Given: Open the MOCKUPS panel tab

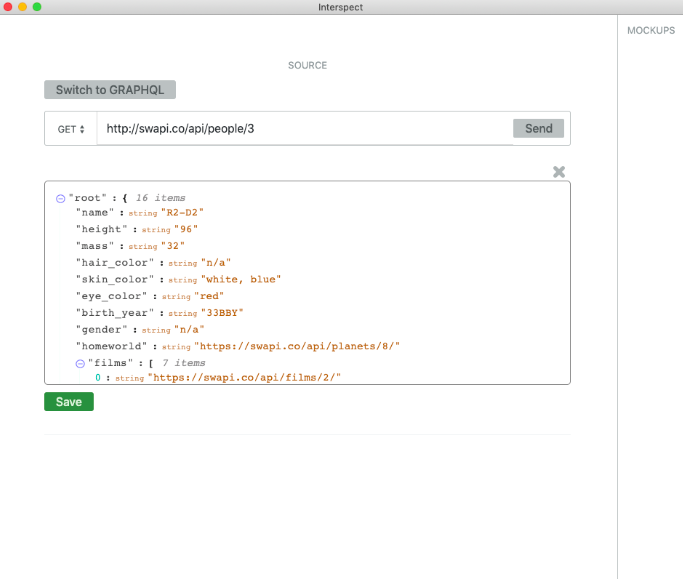Looking at the screenshot, I should (x=651, y=30).
